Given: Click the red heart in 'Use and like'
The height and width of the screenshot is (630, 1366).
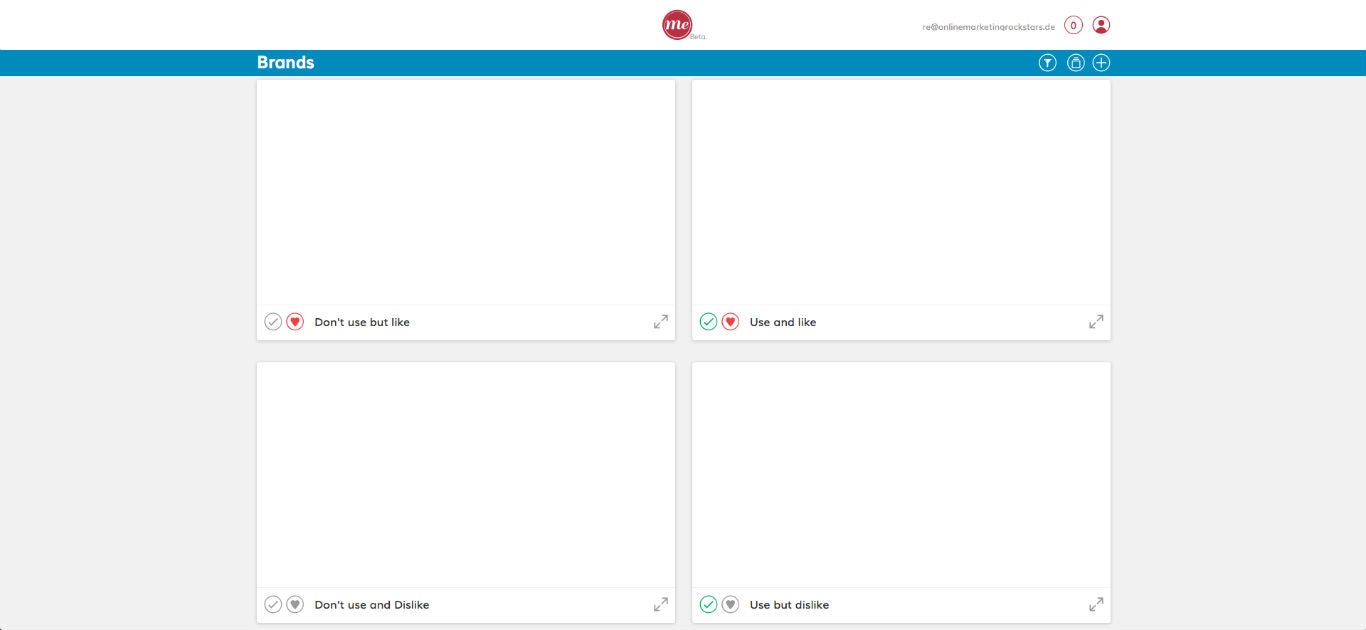Looking at the screenshot, I should 730,322.
